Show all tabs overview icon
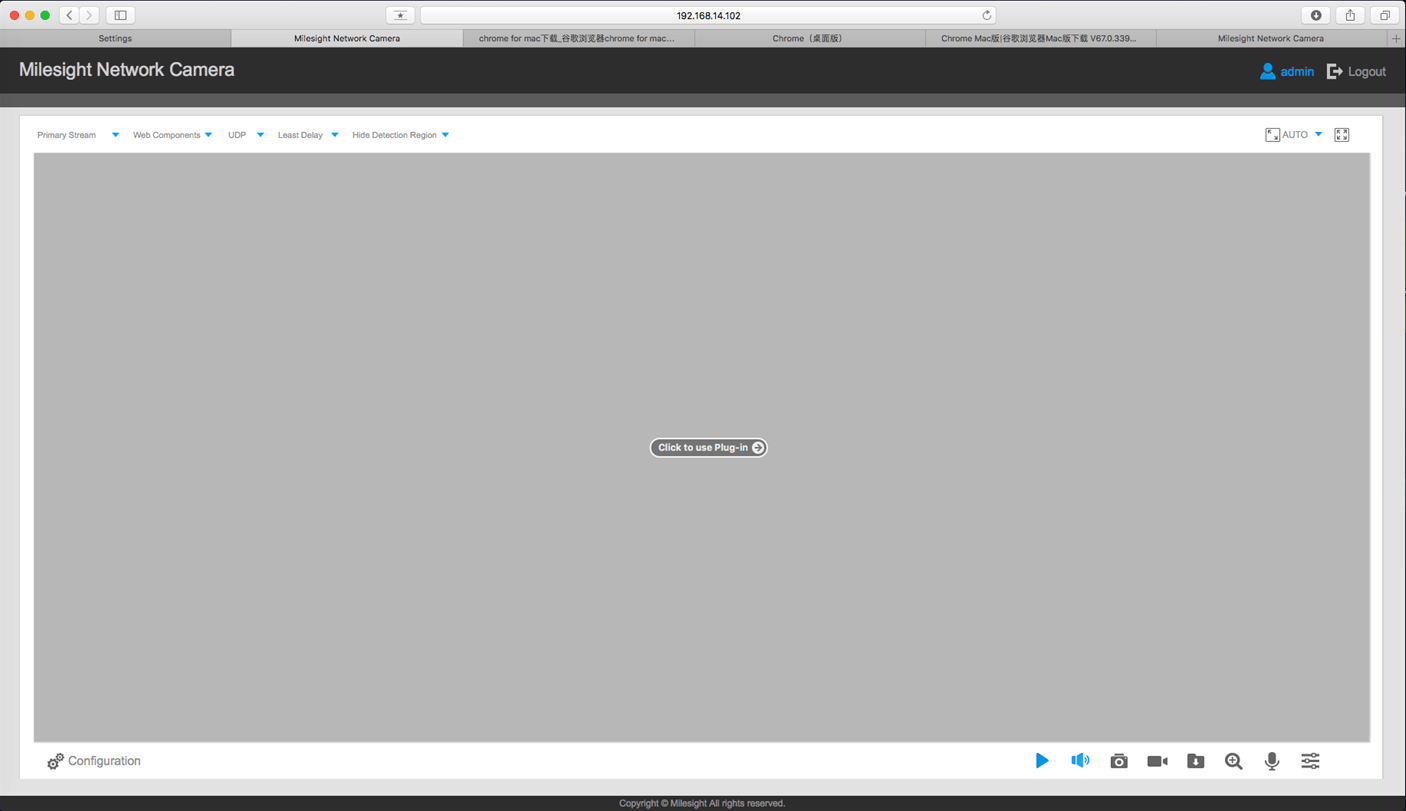This screenshot has height=811, width=1406. pos(1385,15)
